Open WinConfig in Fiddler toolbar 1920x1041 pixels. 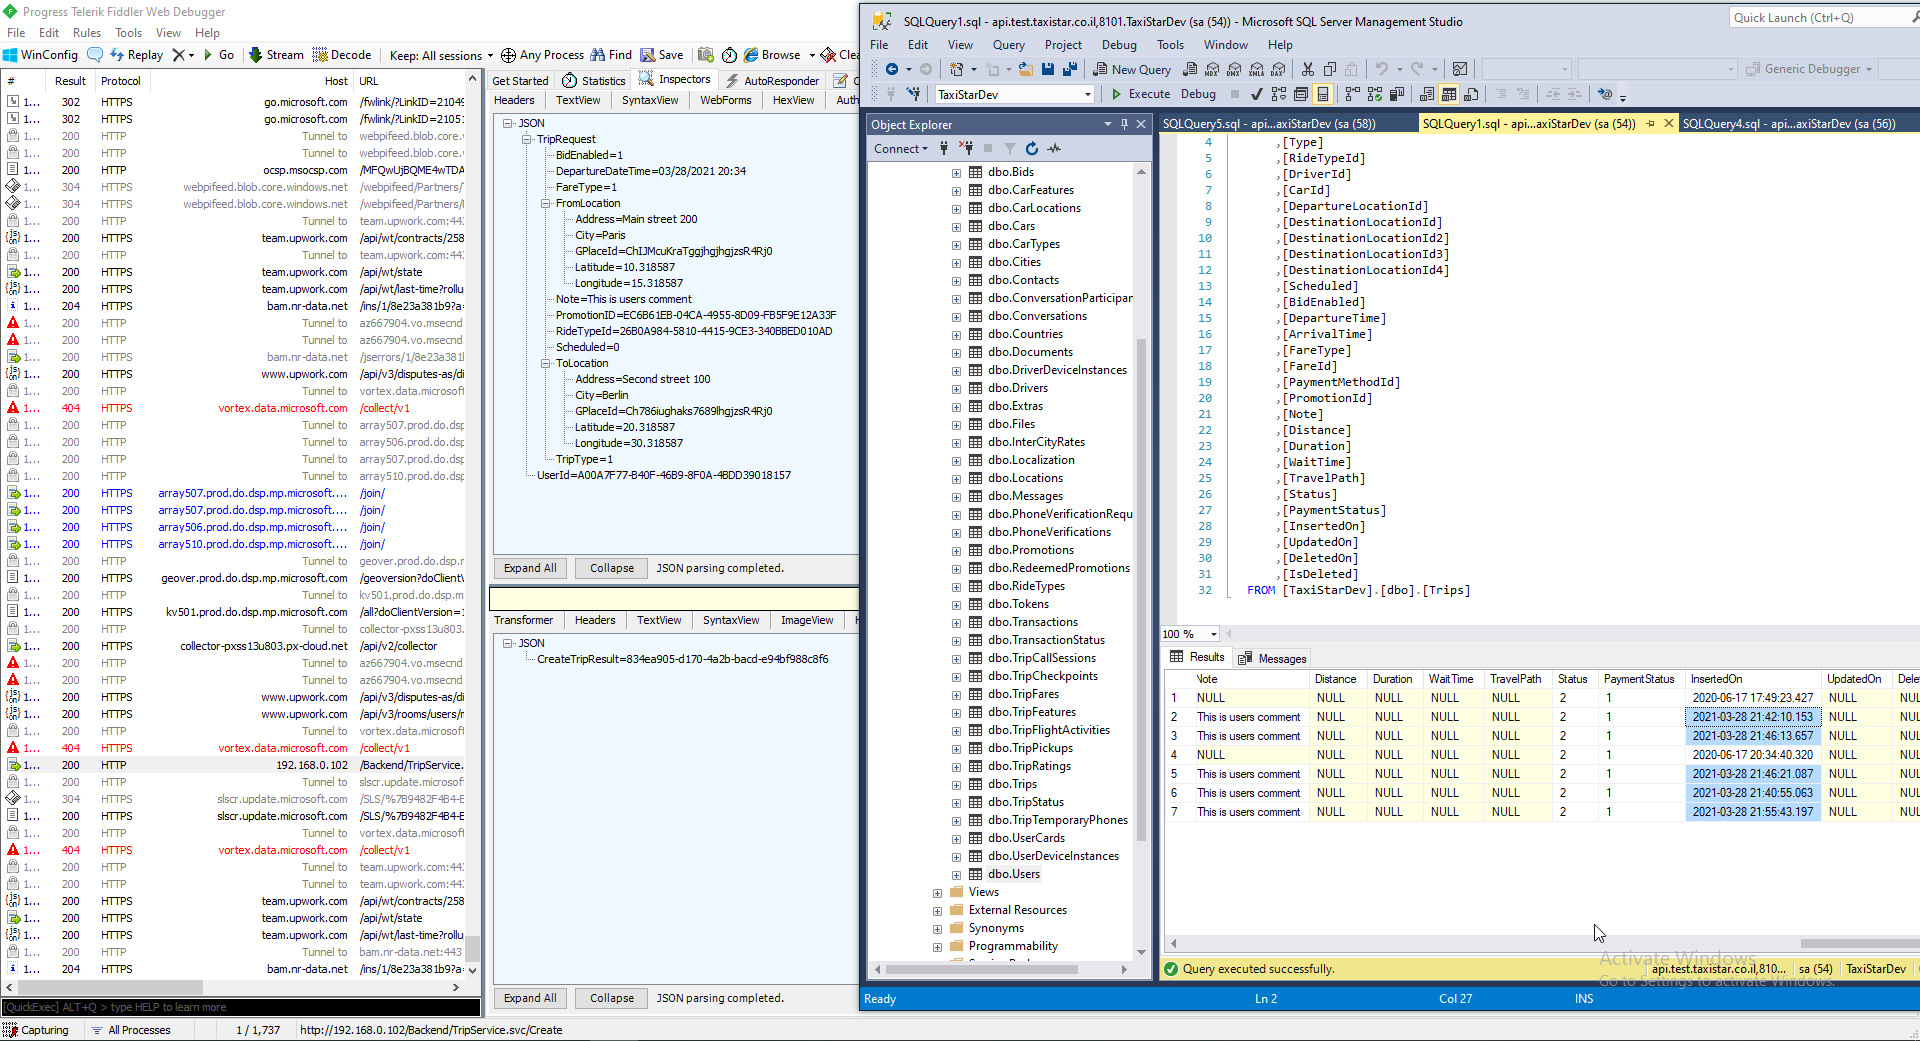pyautogui.click(x=40, y=55)
